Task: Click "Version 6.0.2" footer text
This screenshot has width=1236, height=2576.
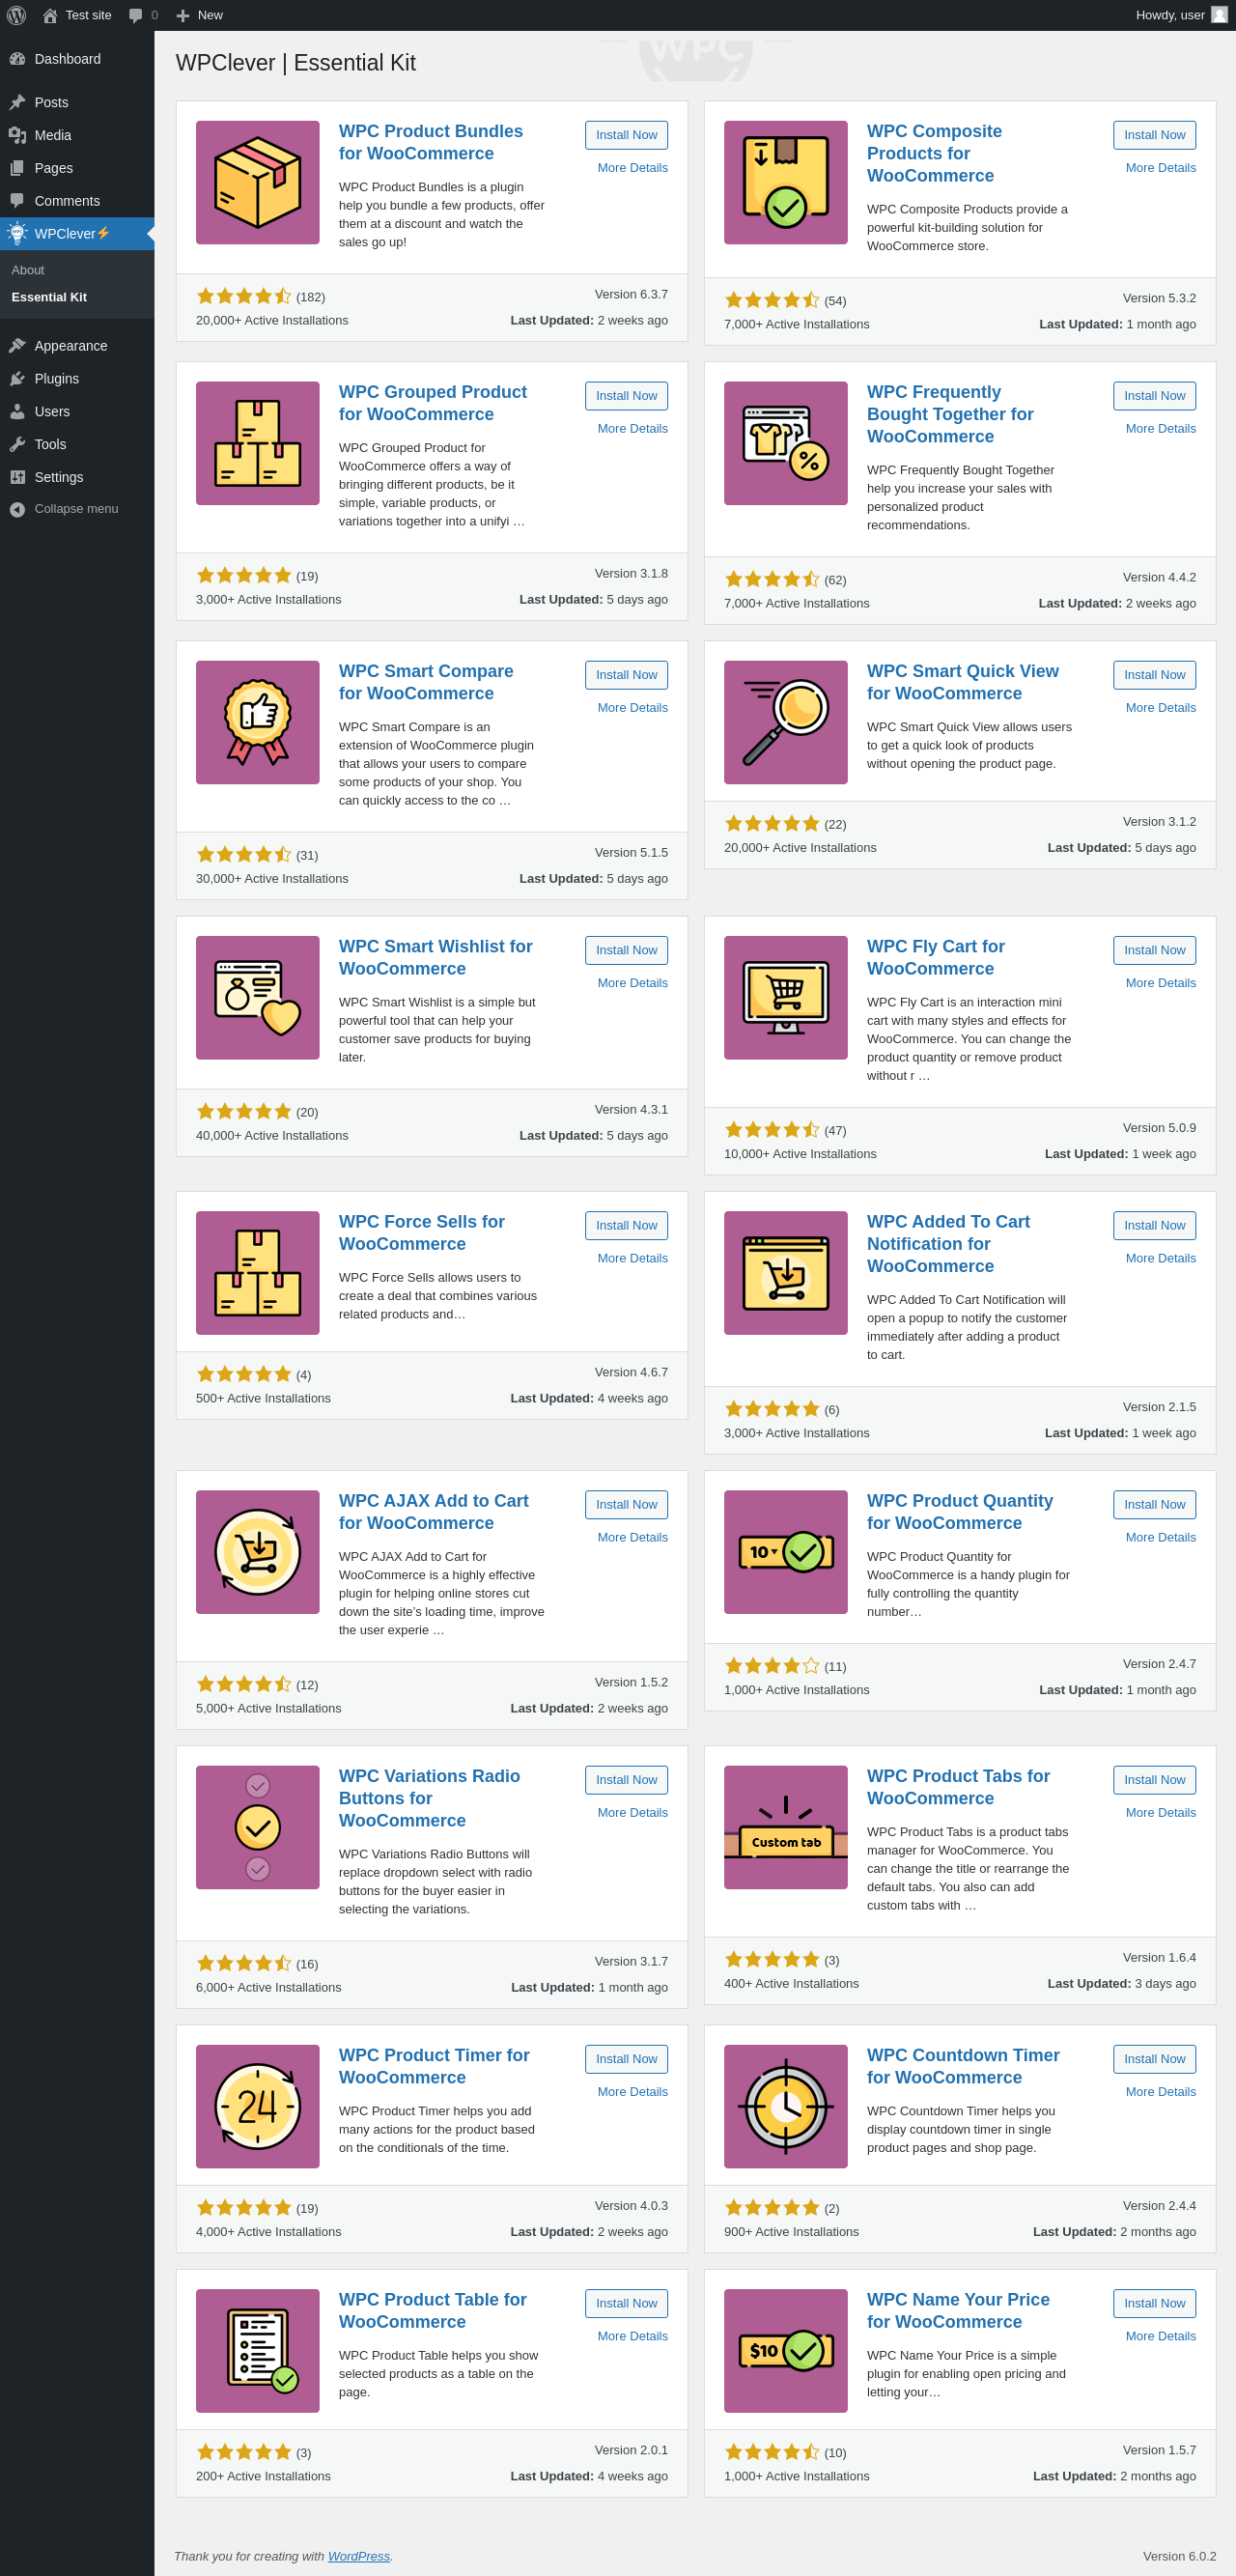Action: point(1179,2555)
